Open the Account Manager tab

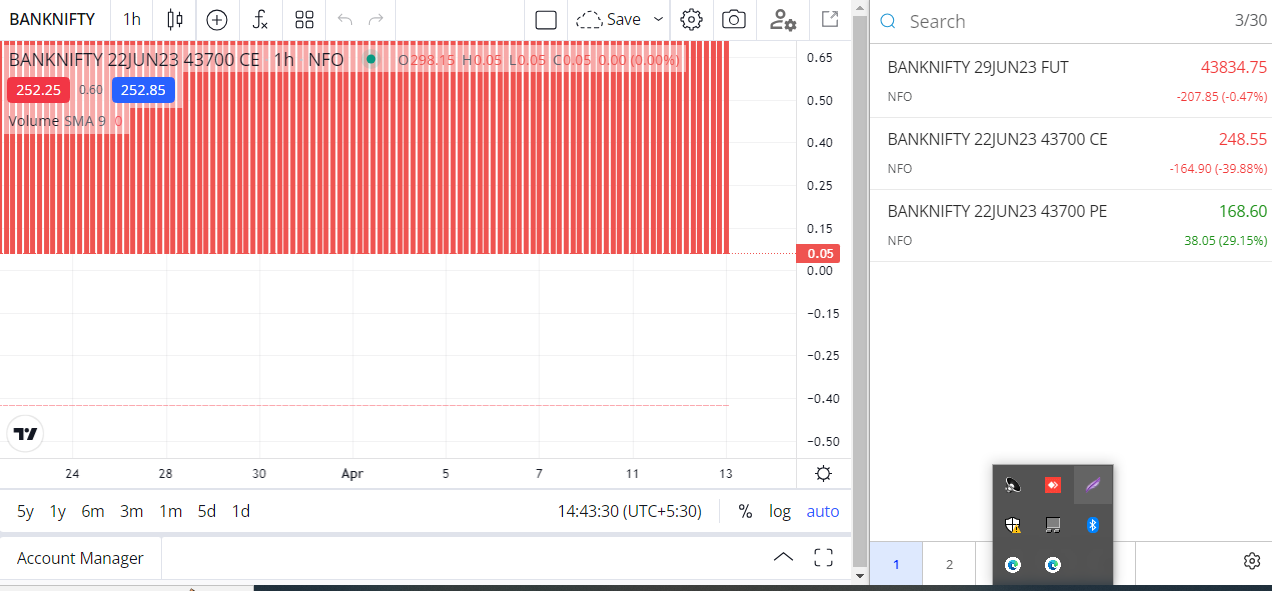tap(80, 558)
